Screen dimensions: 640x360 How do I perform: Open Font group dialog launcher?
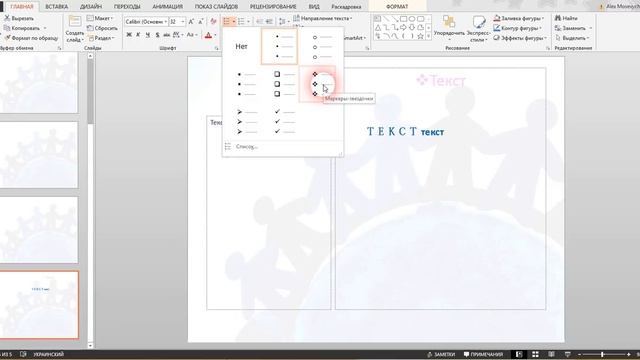(x=216, y=48)
